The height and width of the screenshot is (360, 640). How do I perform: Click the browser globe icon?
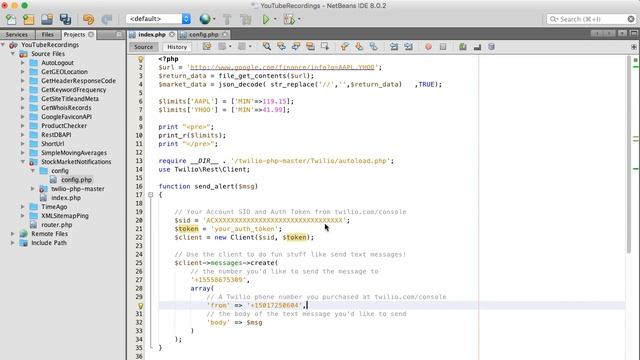205,19
